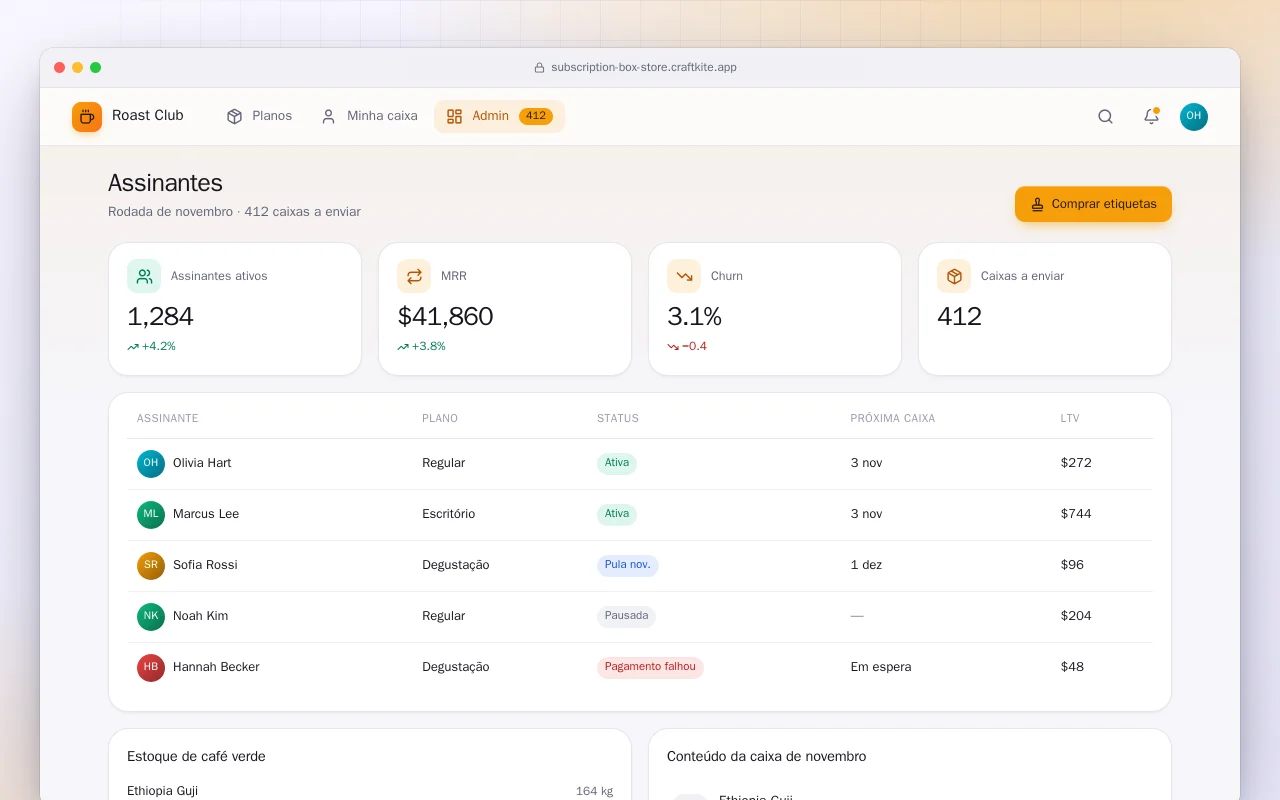The width and height of the screenshot is (1280, 800).
Task: Open the notifications bell
Action: (x=1151, y=117)
